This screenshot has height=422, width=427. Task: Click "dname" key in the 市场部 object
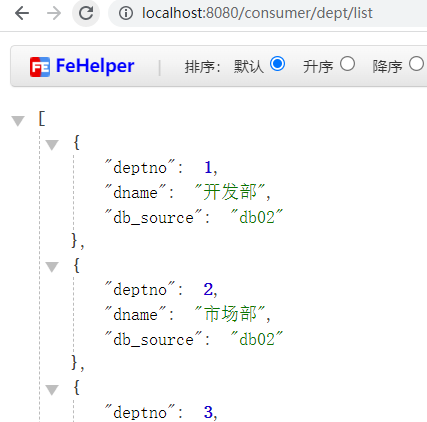pos(135,314)
